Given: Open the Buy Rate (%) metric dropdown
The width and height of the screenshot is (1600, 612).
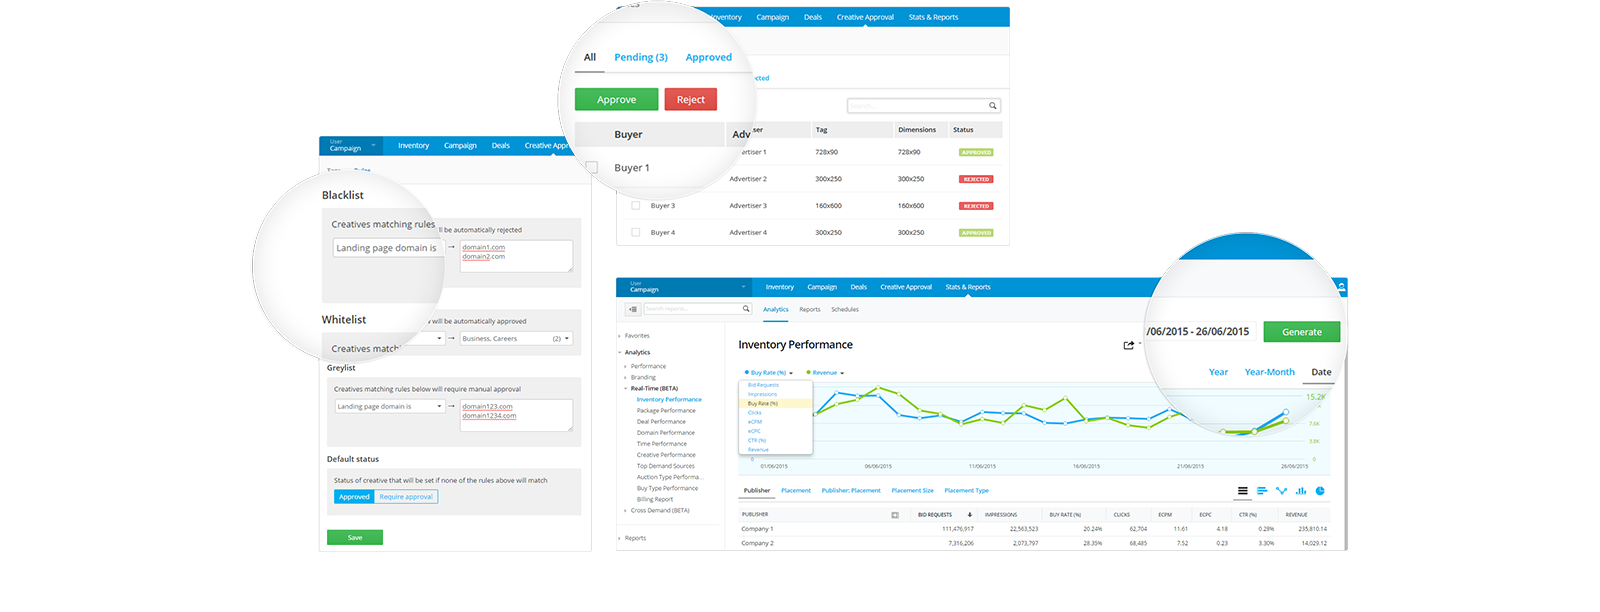Looking at the screenshot, I should 768,373.
